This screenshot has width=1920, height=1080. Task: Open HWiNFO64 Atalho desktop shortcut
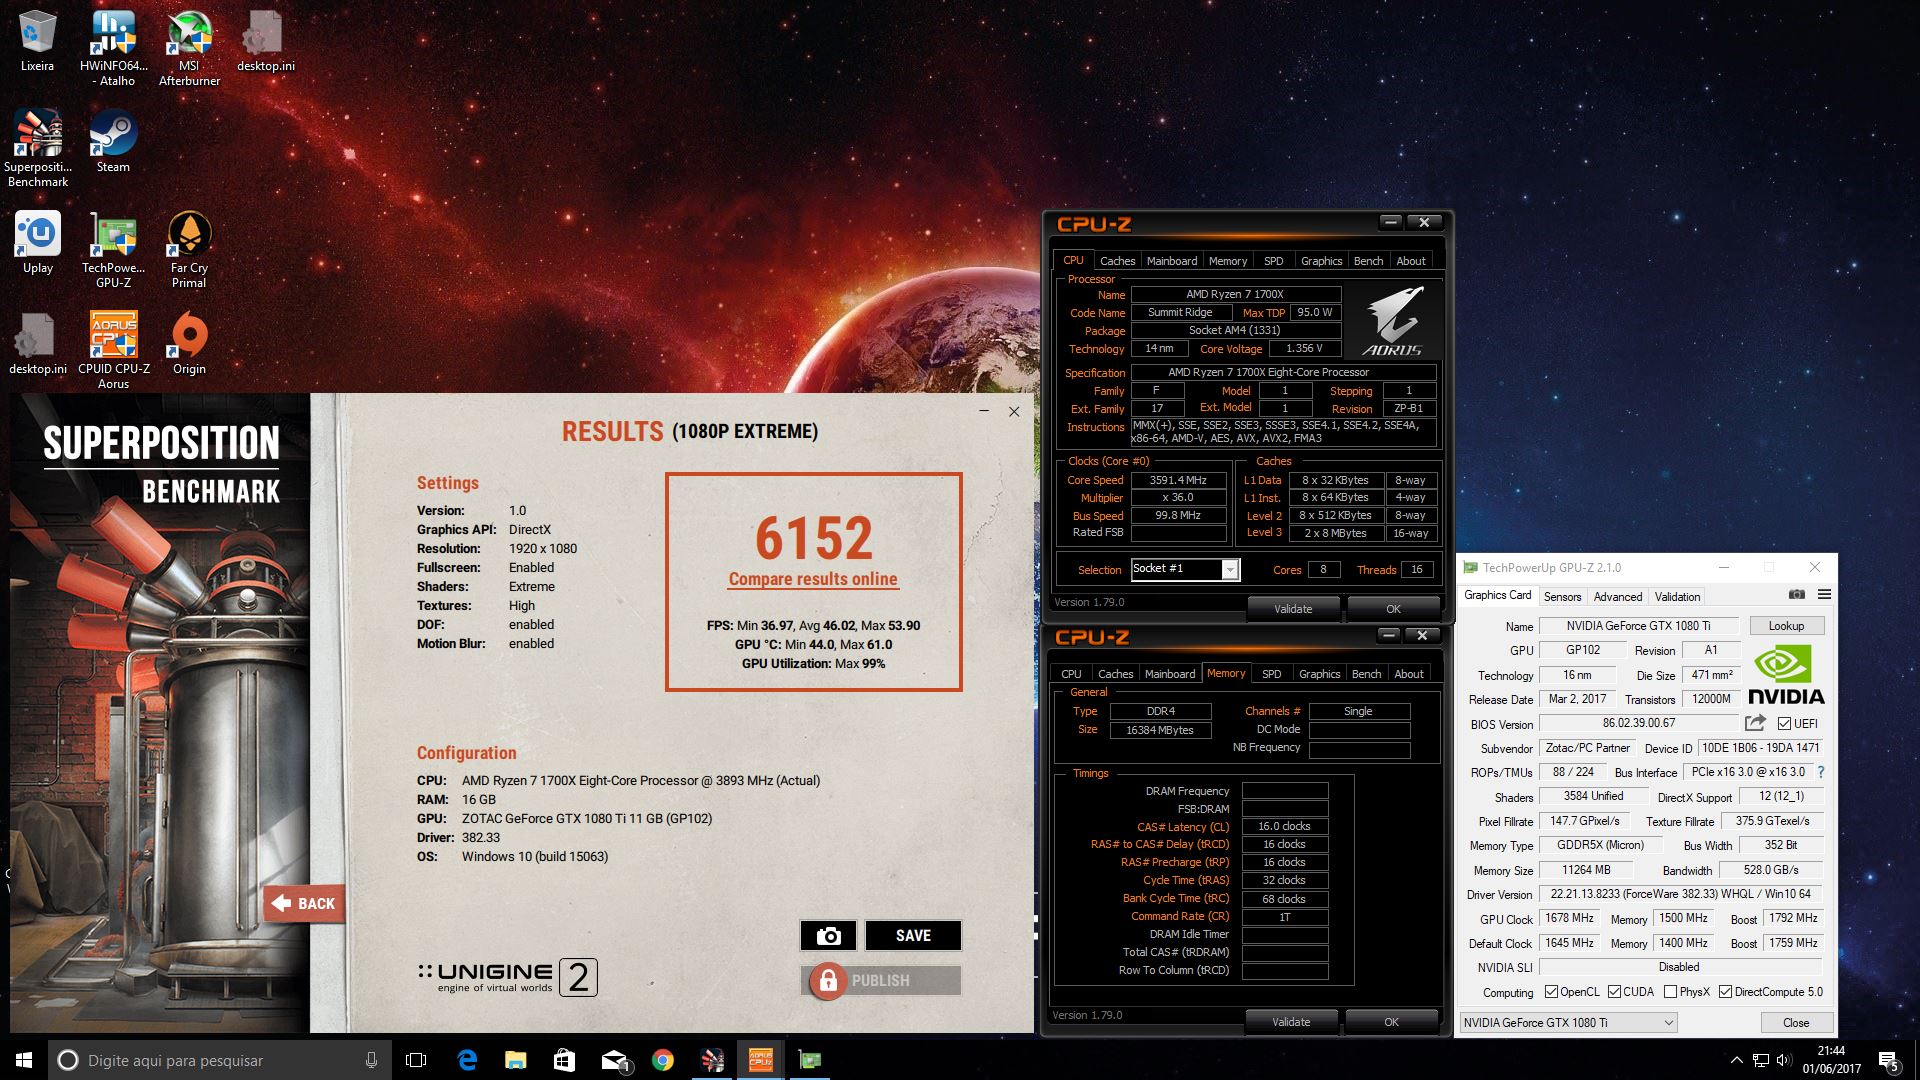pyautogui.click(x=113, y=48)
